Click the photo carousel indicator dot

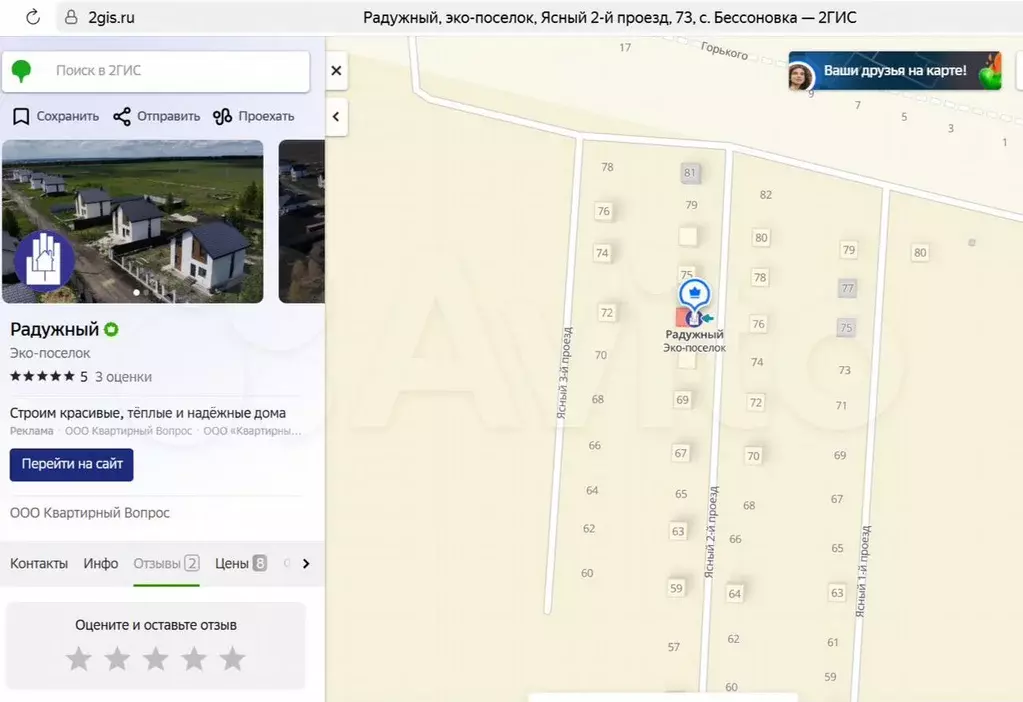(x=136, y=292)
